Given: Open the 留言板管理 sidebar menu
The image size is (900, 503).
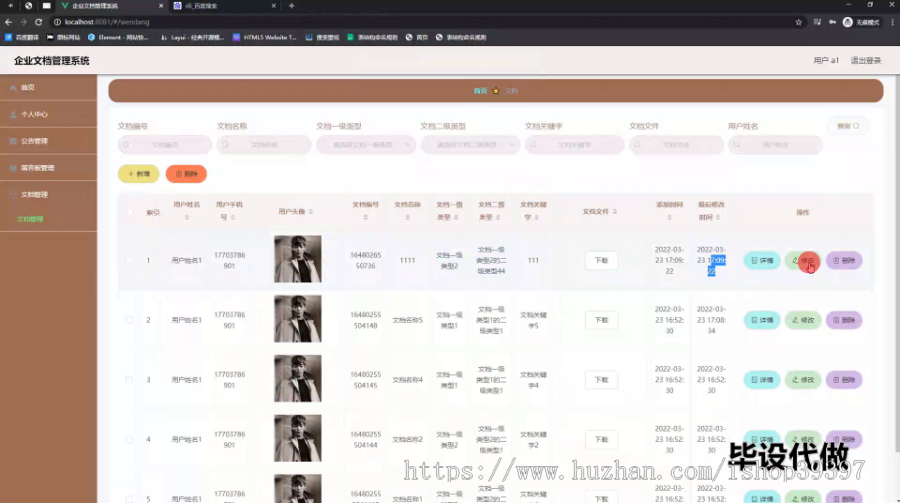Looking at the screenshot, I should coord(48,168).
